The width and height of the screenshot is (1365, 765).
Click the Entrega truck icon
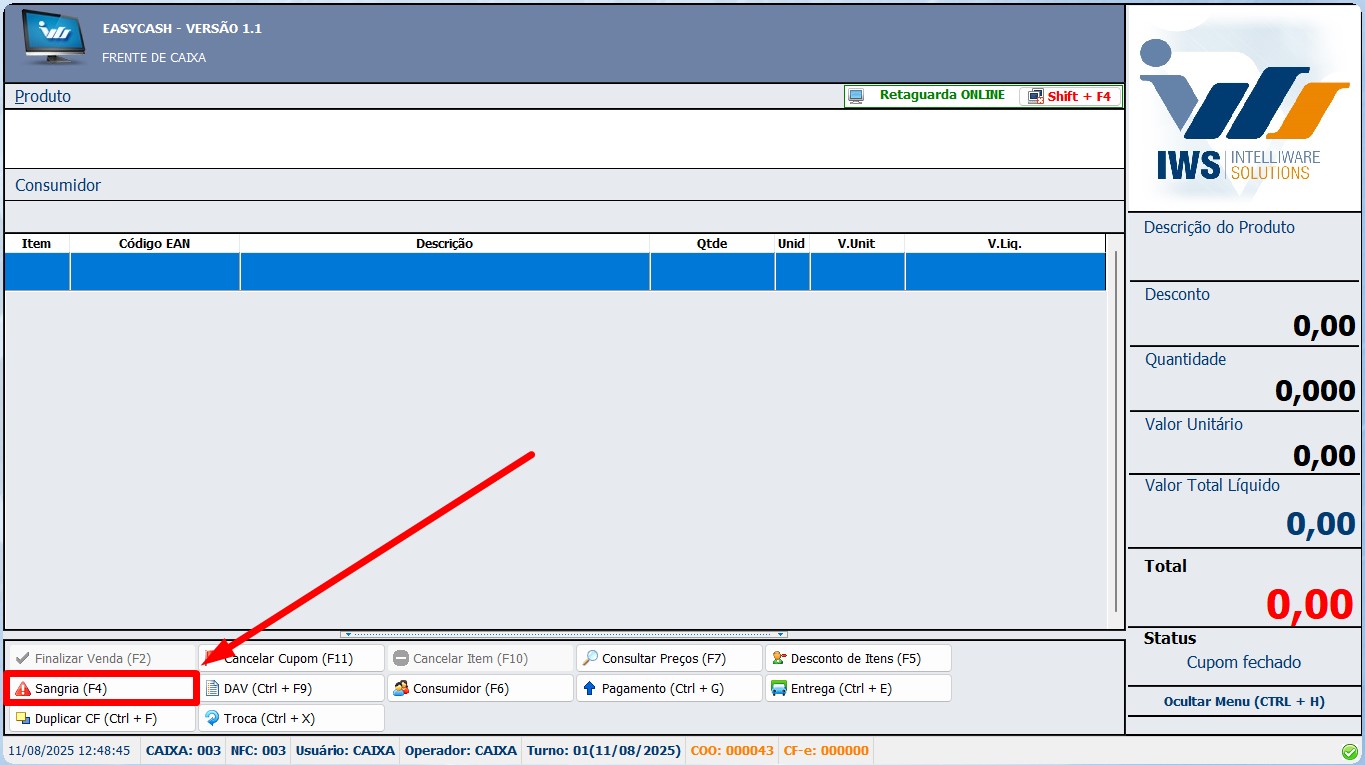(x=779, y=688)
